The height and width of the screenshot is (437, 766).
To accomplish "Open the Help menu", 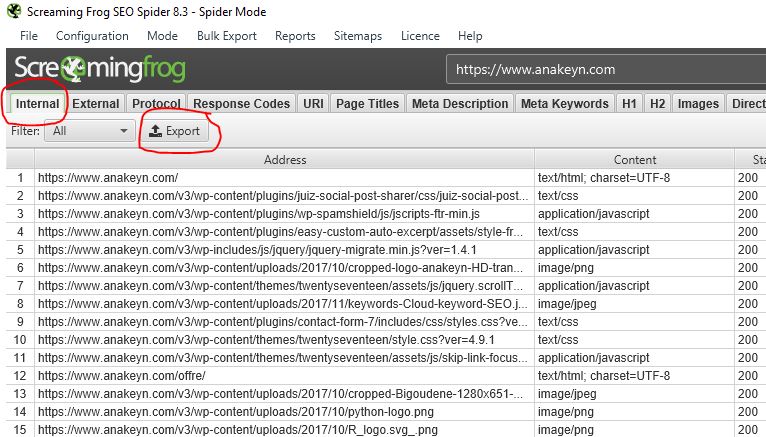I will 470,36.
